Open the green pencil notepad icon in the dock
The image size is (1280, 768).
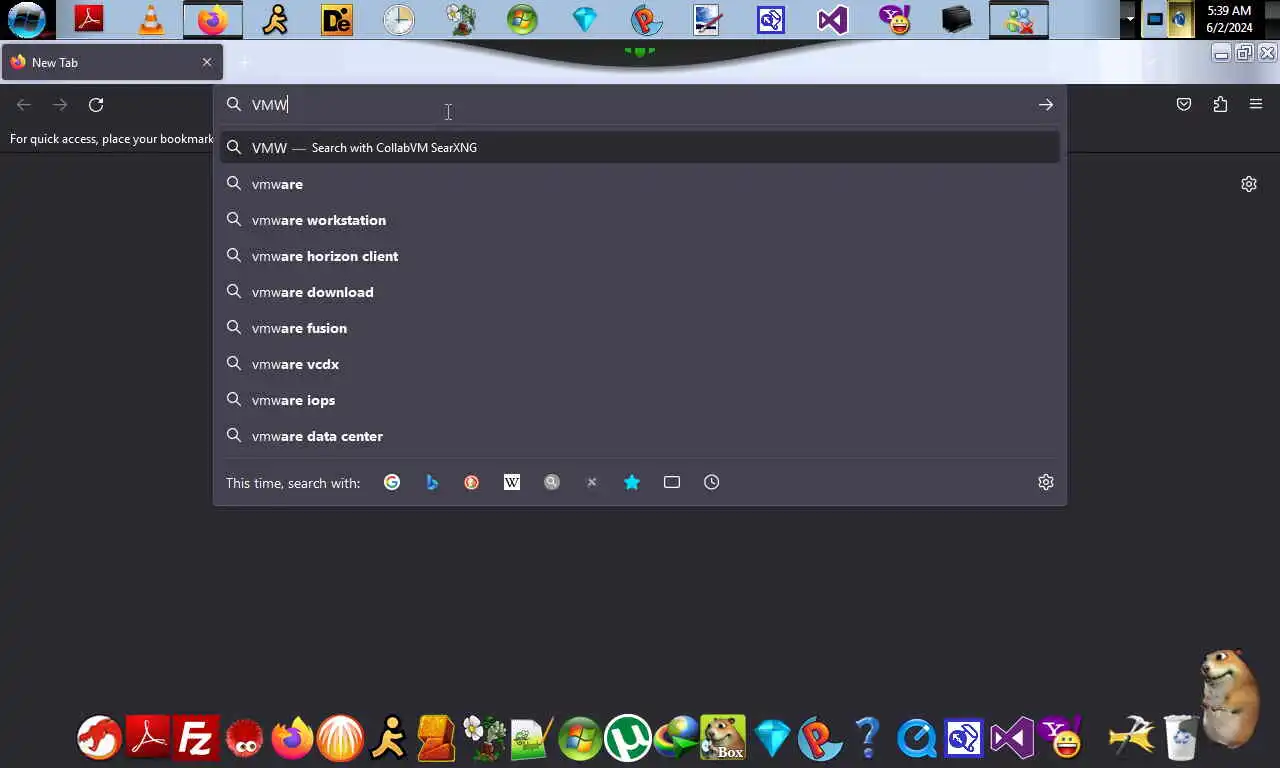coord(531,739)
